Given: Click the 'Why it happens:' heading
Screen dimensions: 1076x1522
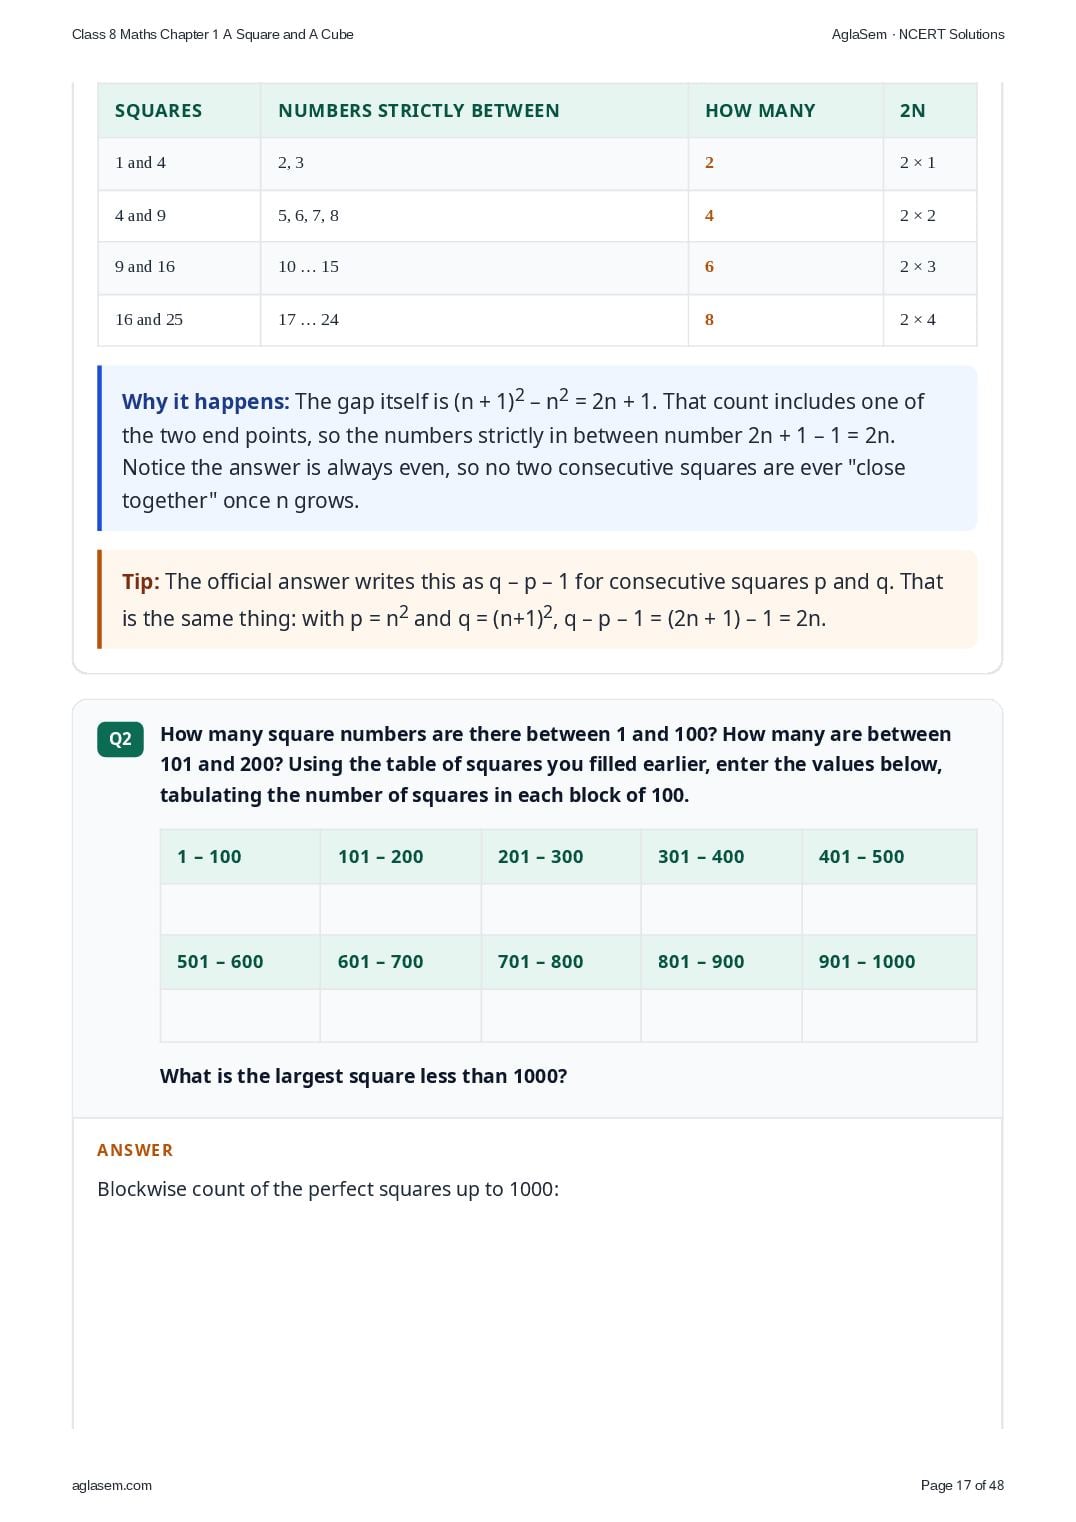Looking at the screenshot, I should 205,402.
